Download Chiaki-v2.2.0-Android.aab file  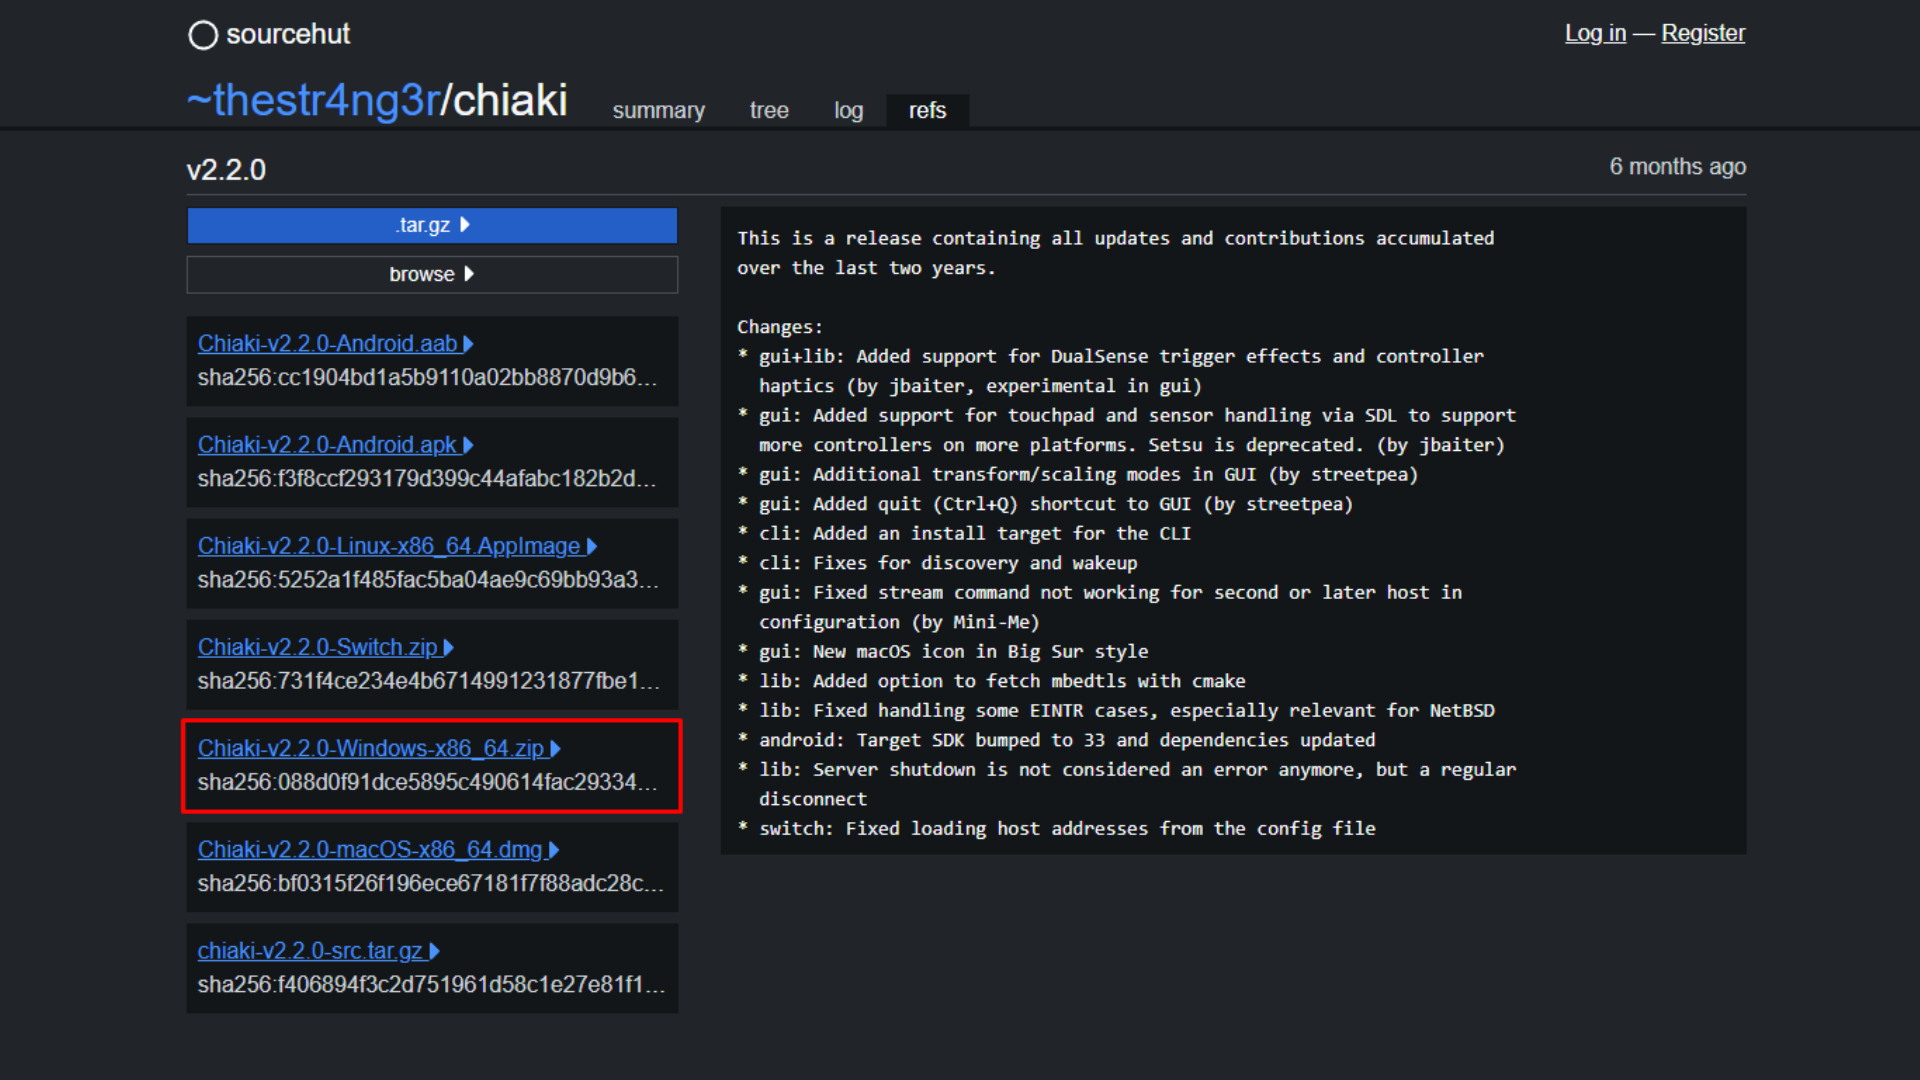(327, 344)
